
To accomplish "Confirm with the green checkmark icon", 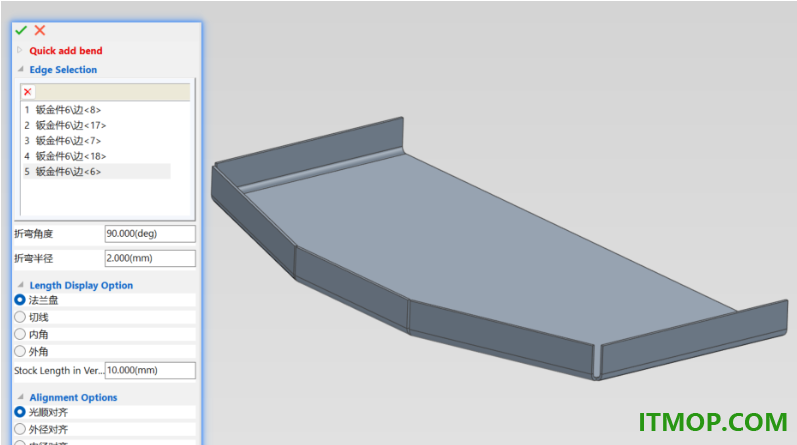I will 21,31.
